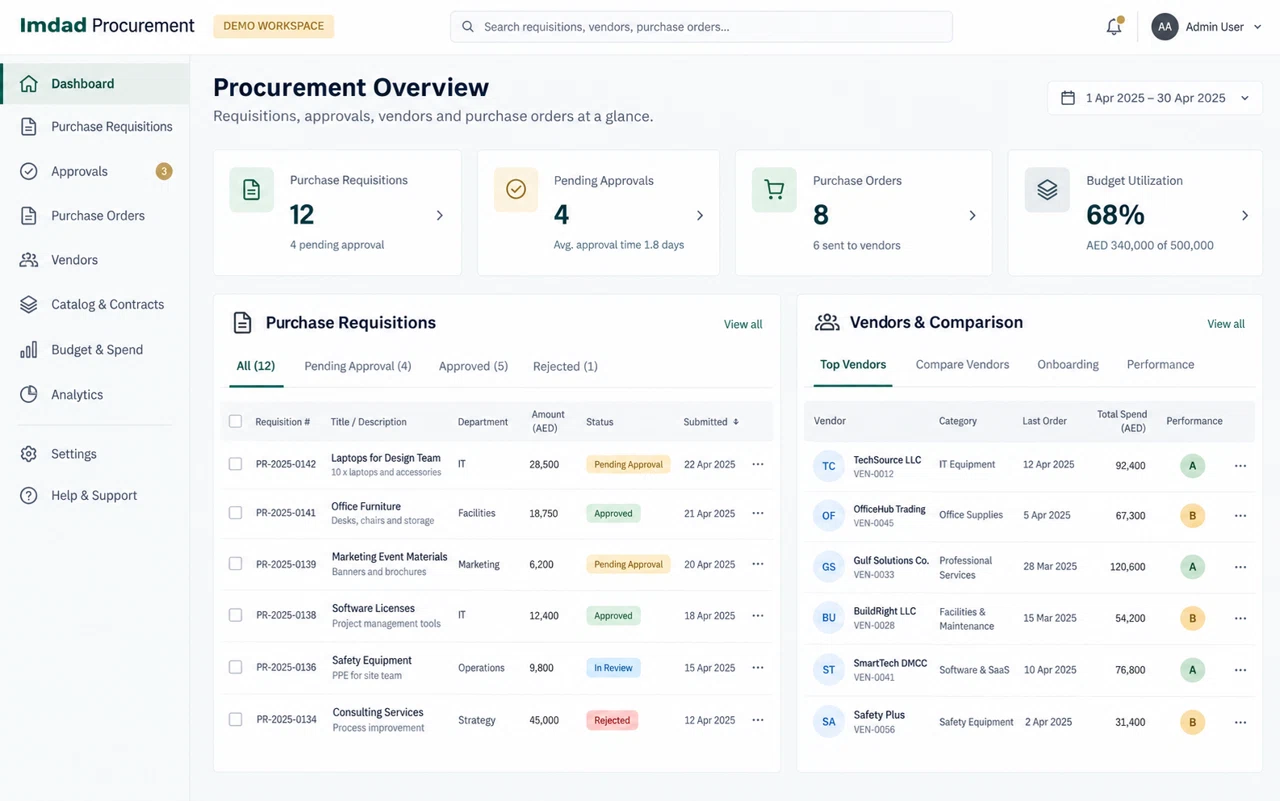This screenshot has width=1280, height=801.
Task: Open the Onboarding tab
Action: (1068, 365)
